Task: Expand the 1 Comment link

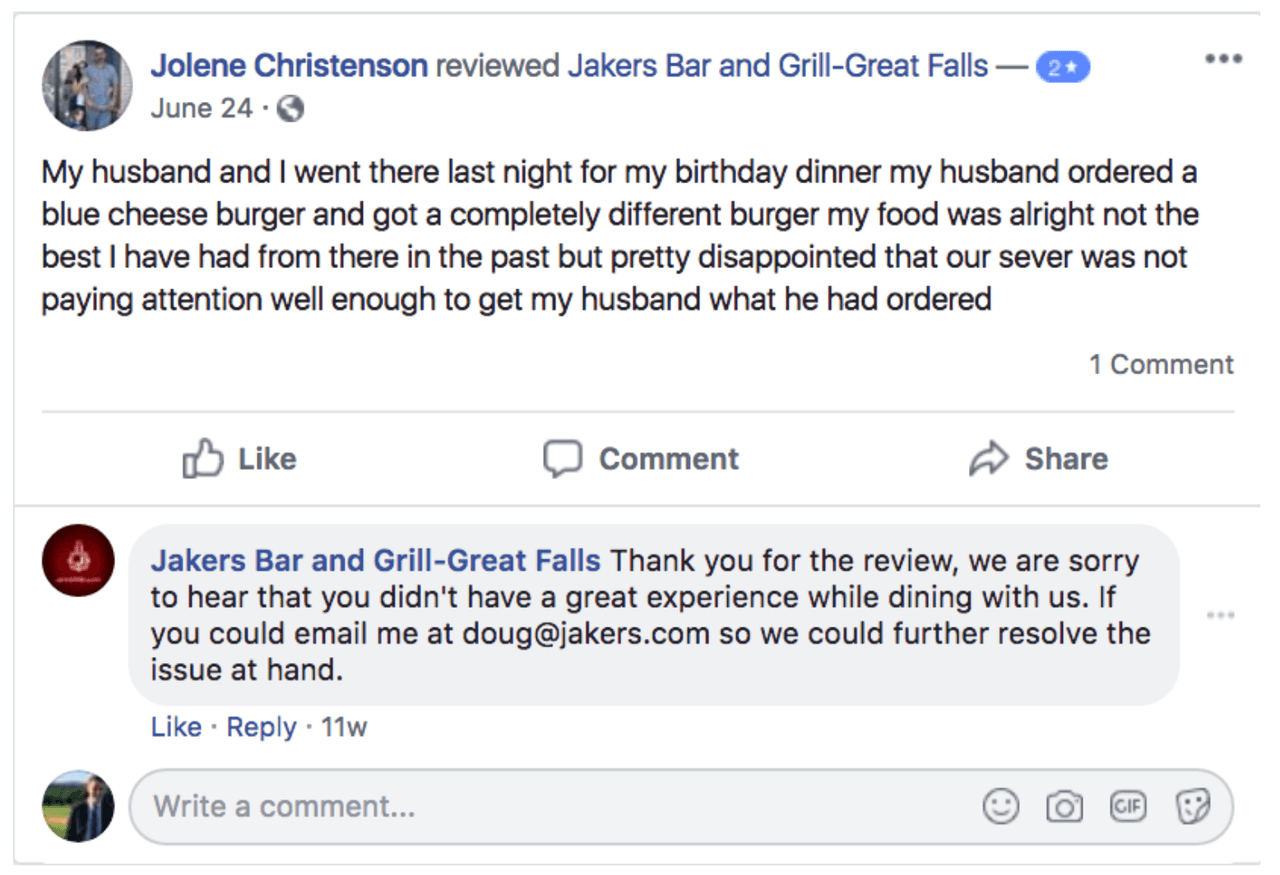Action: pyautogui.click(x=1161, y=365)
